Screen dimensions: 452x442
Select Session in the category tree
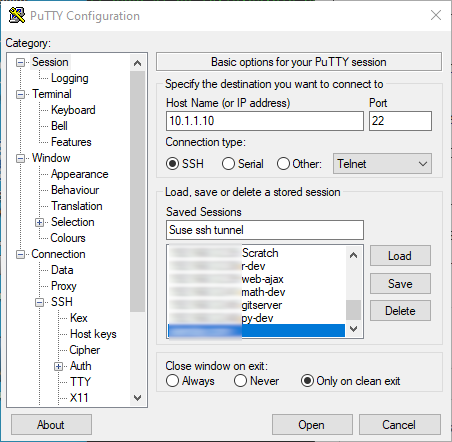[x=50, y=62]
